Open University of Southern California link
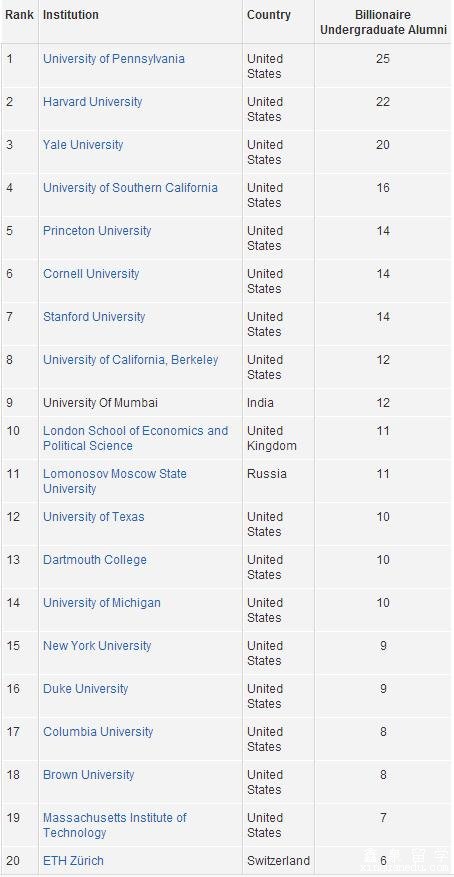The image size is (454, 877). tap(130, 188)
